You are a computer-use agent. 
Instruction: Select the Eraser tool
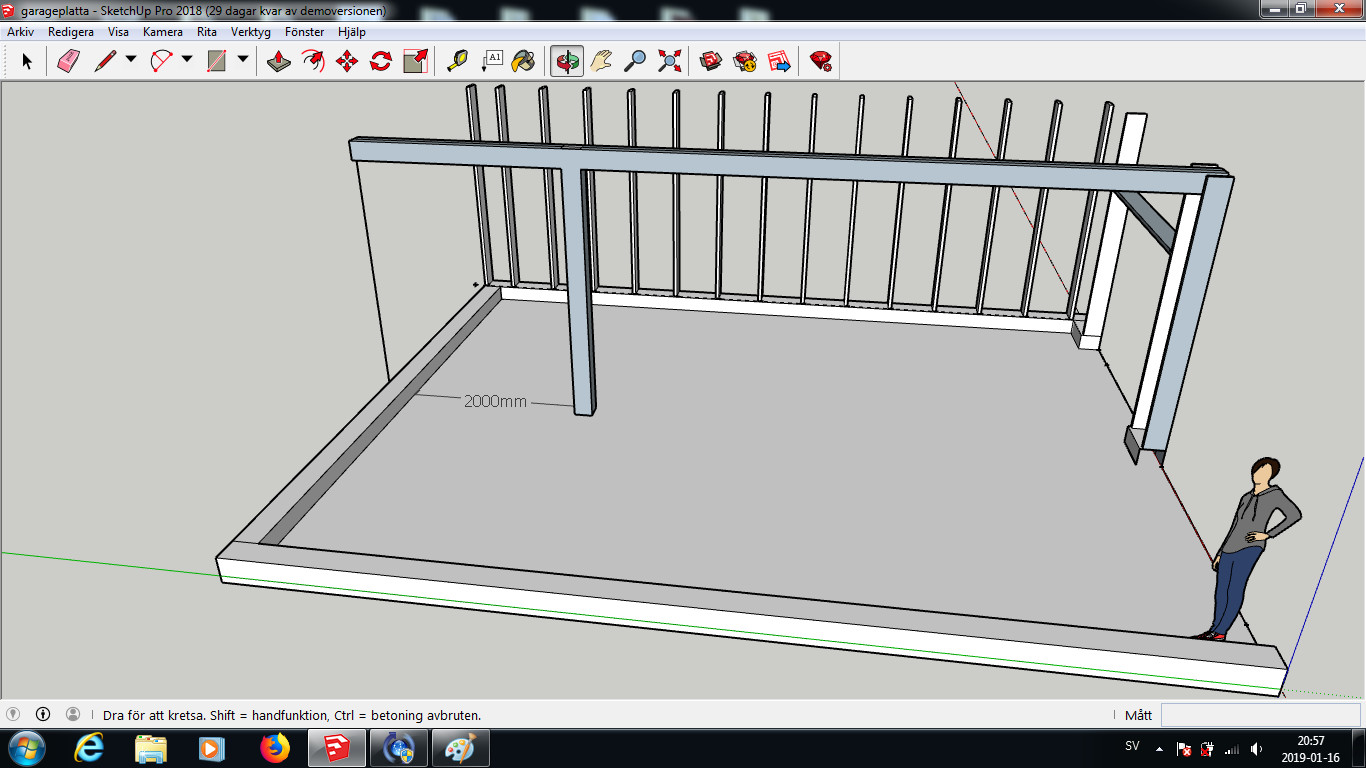pos(68,61)
